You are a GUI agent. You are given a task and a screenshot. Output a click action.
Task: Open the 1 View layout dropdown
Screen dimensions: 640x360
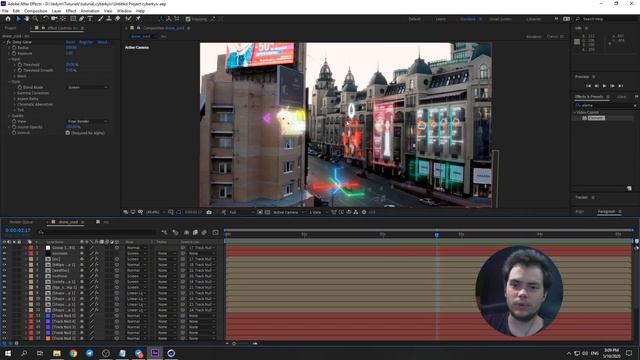(318, 212)
